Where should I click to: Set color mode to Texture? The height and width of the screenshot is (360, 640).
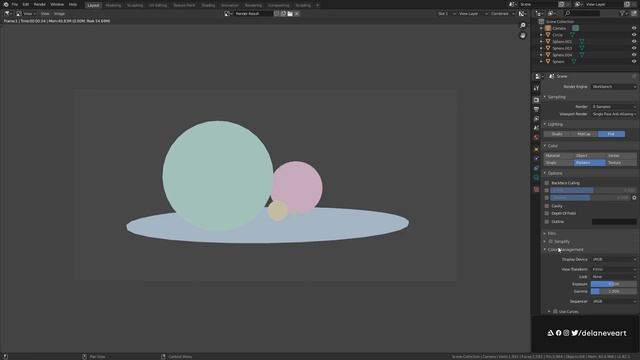[x=621, y=163]
